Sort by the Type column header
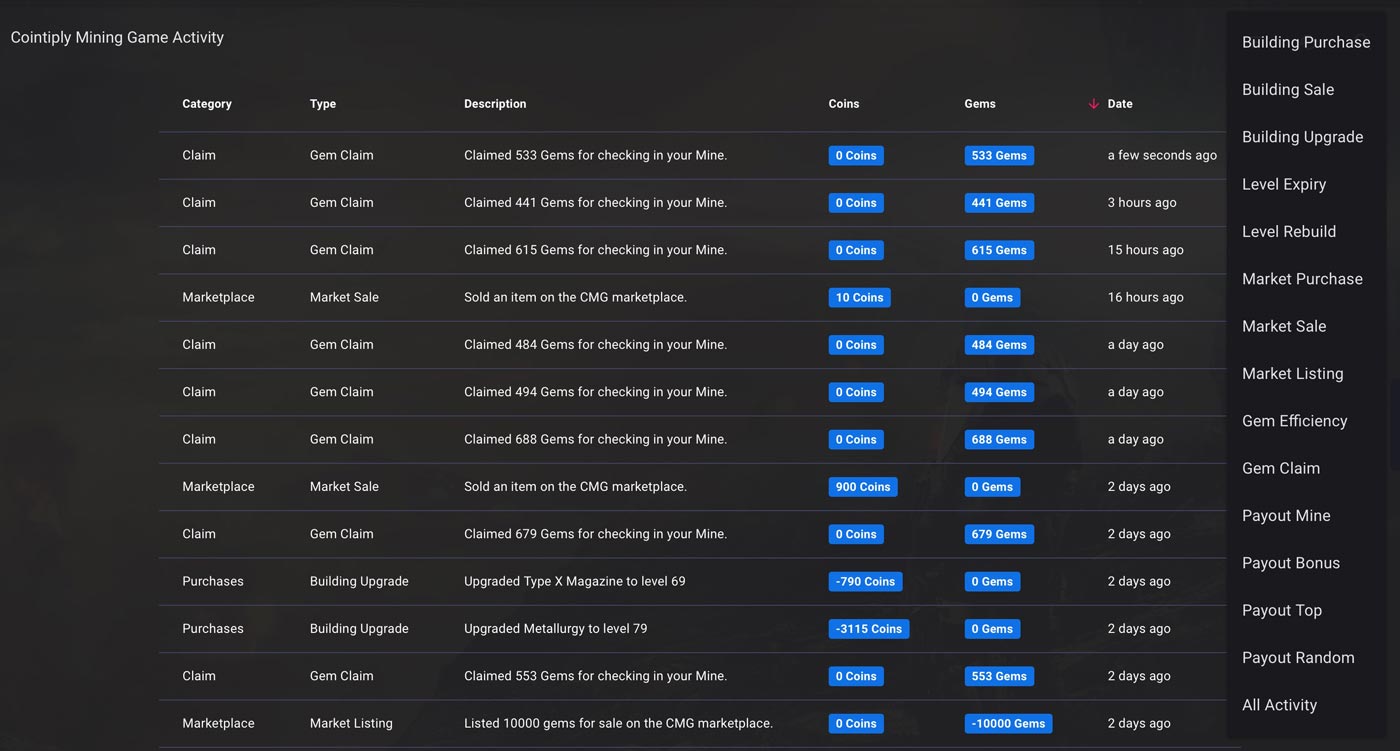This screenshot has width=1400, height=751. (x=323, y=104)
